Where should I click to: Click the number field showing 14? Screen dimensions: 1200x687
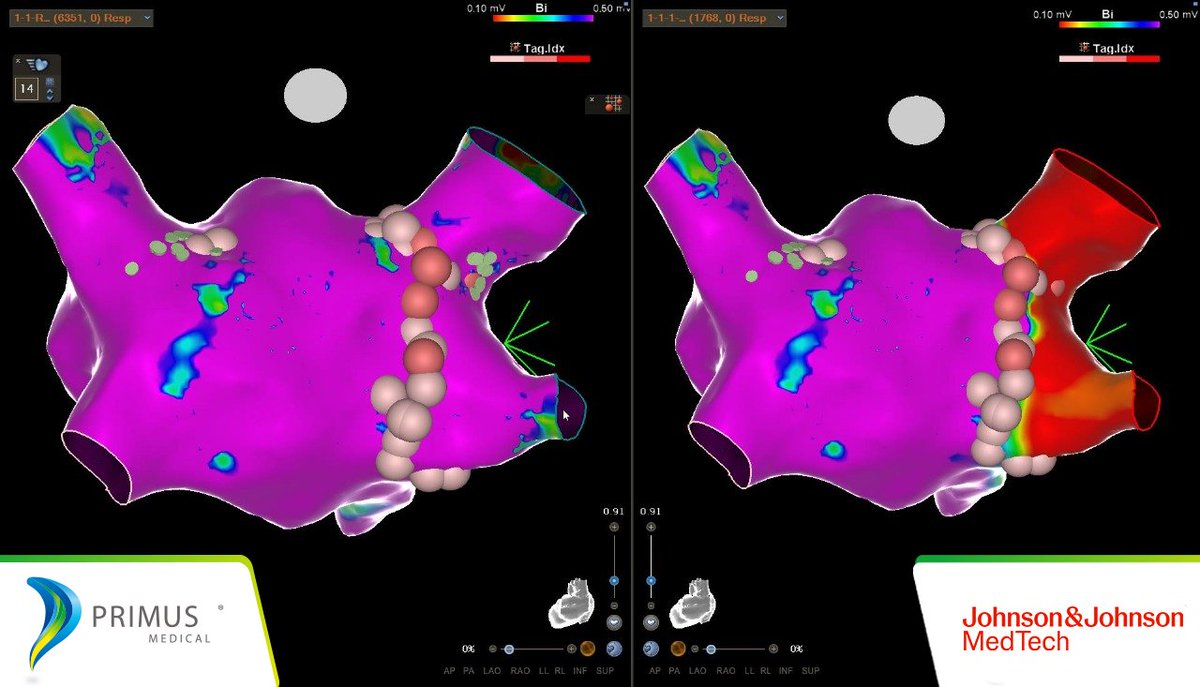(x=27, y=89)
